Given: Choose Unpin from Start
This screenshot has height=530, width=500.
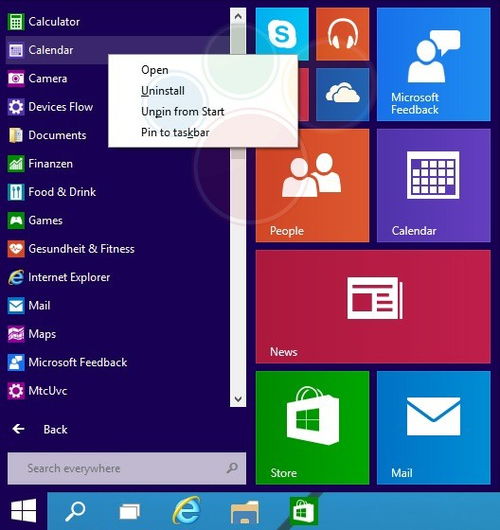Looking at the screenshot, I should coord(183,112).
